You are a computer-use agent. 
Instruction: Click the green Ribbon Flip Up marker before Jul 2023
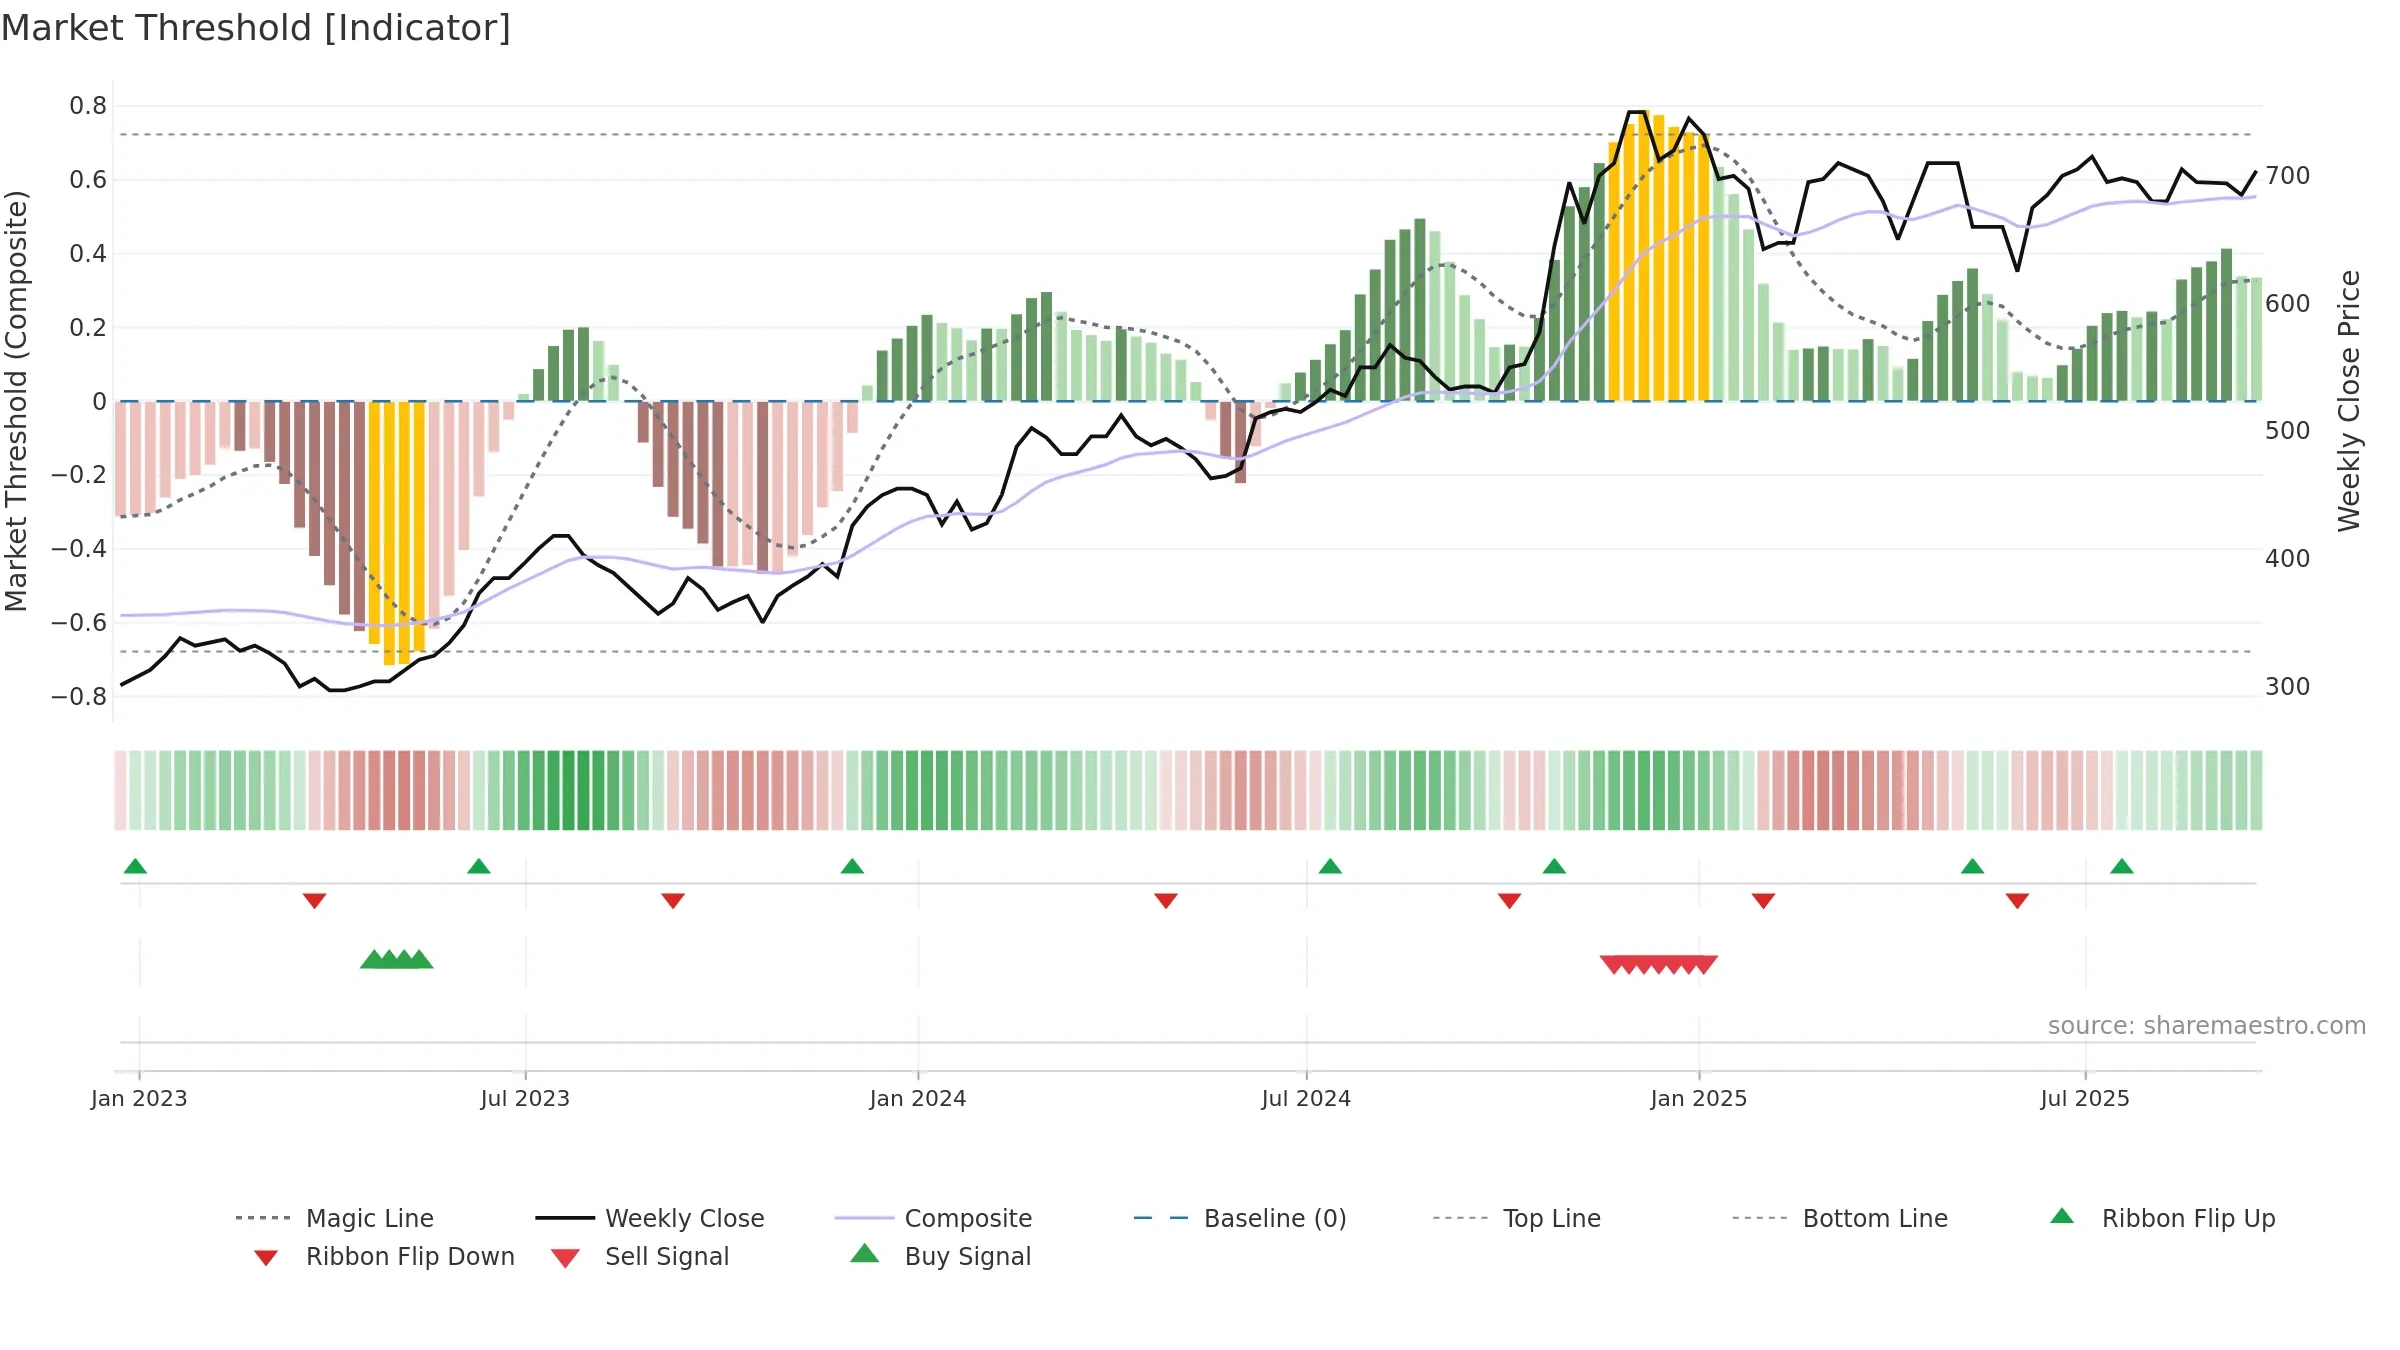pyautogui.click(x=479, y=866)
